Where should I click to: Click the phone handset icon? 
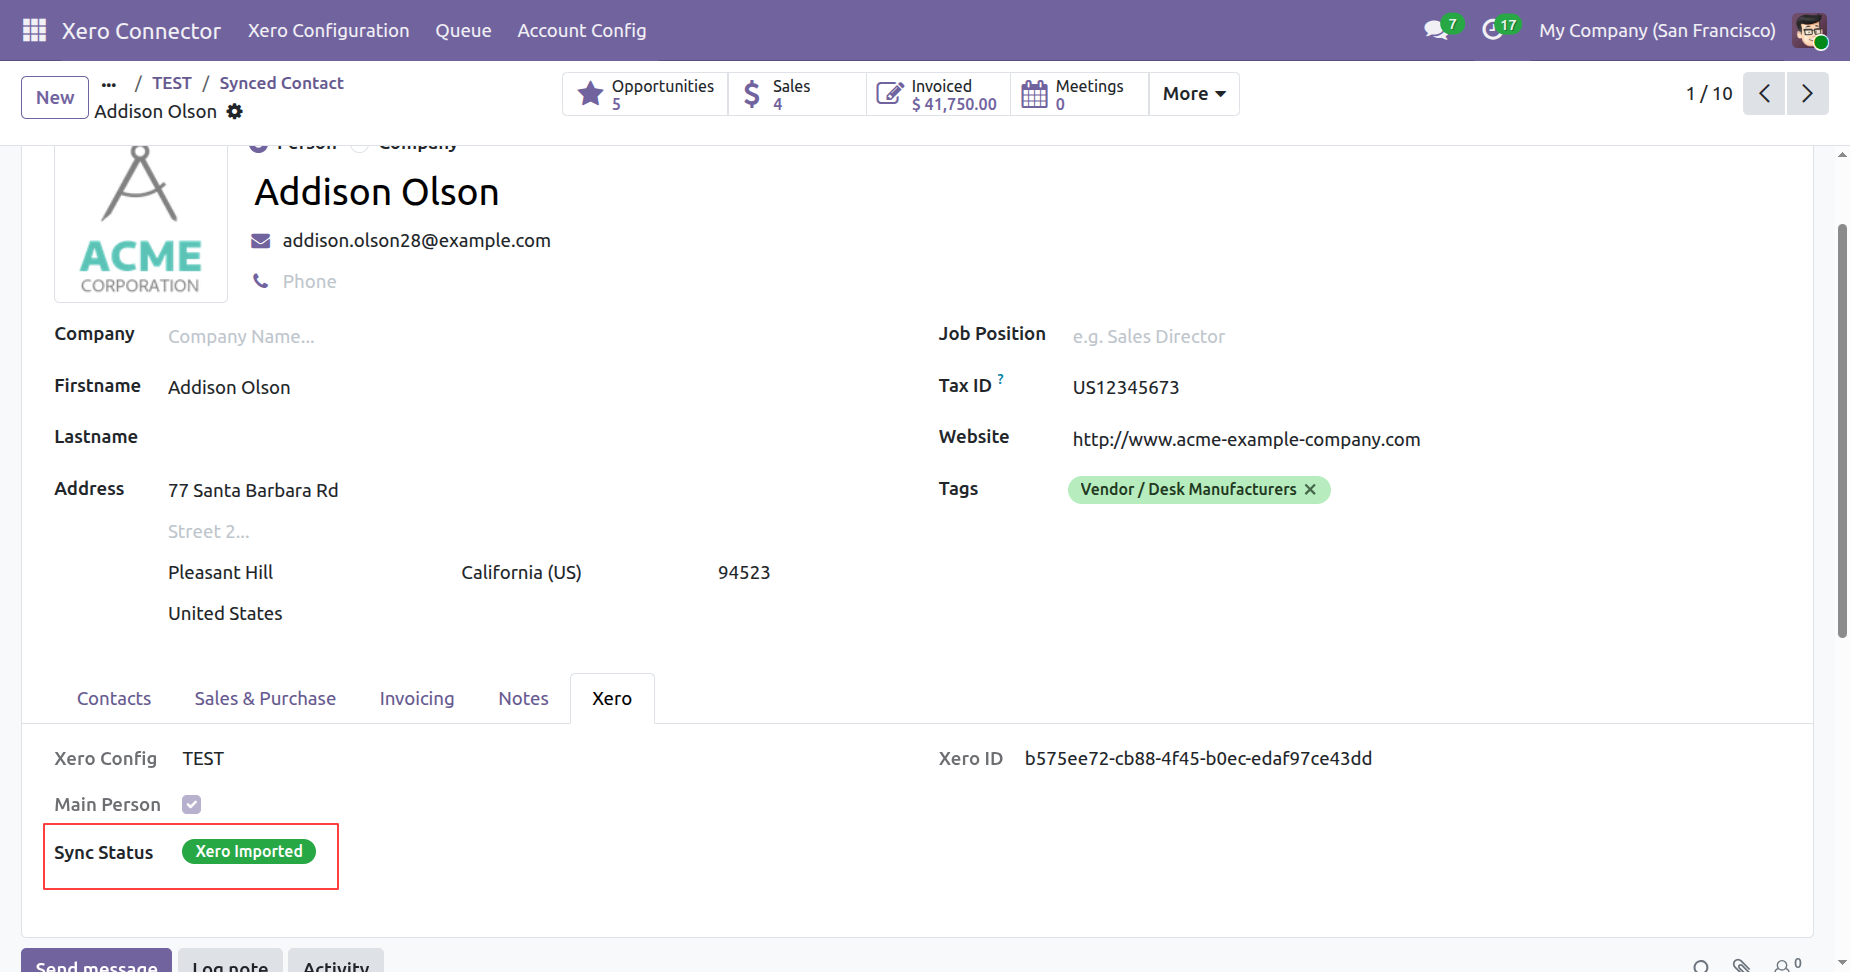(261, 281)
